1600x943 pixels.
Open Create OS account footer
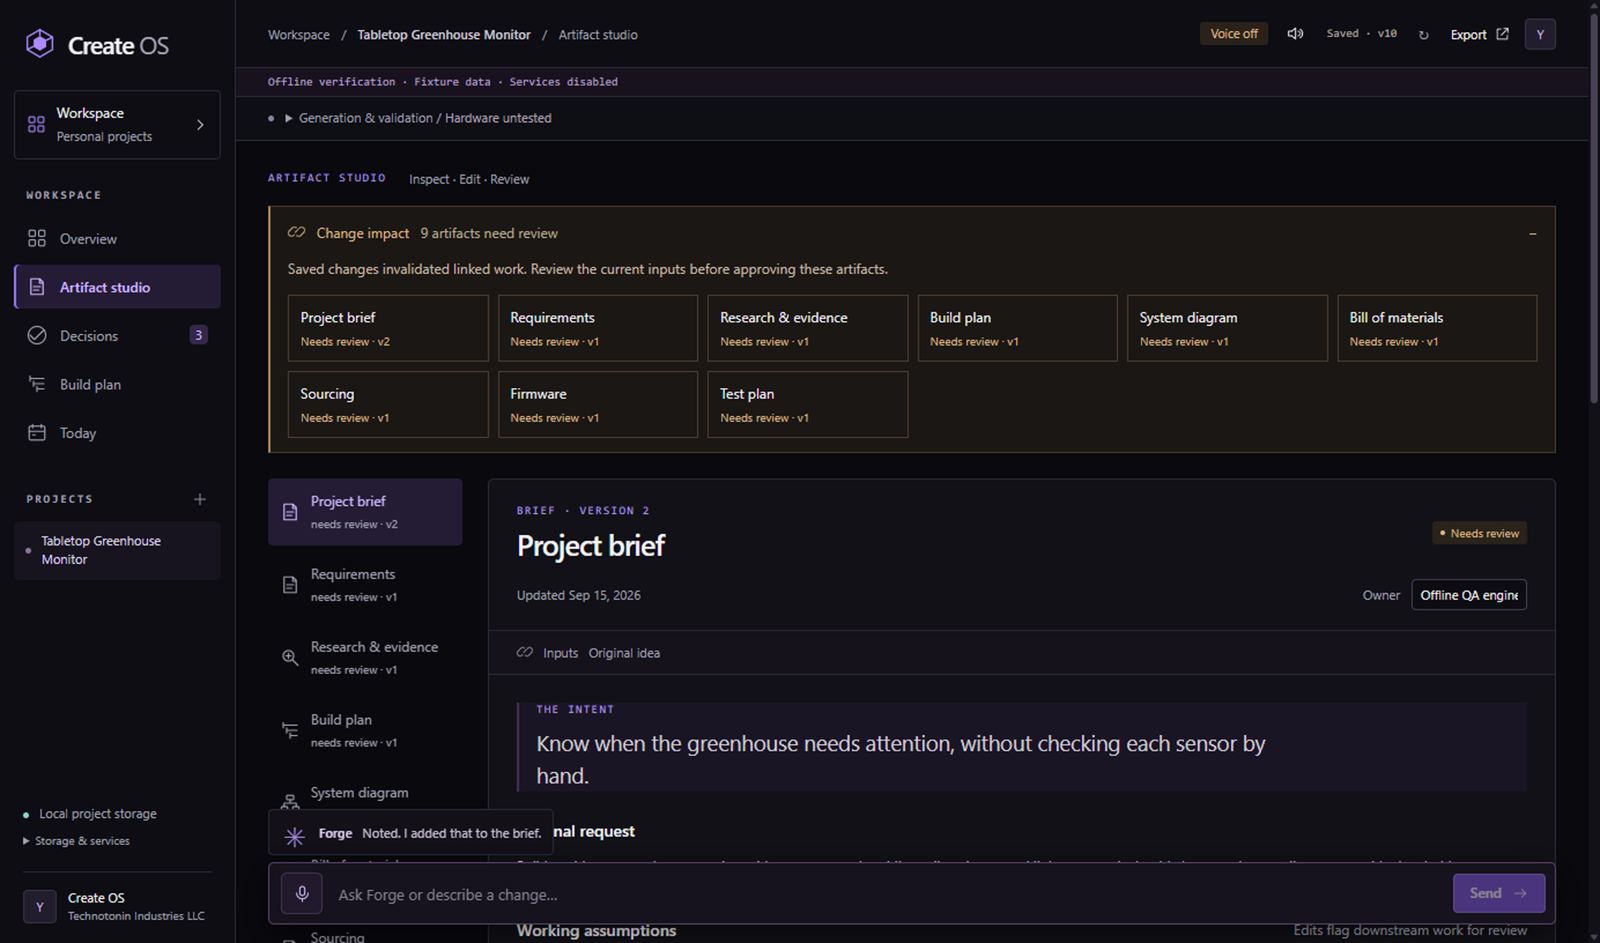[x=117, y=906]
